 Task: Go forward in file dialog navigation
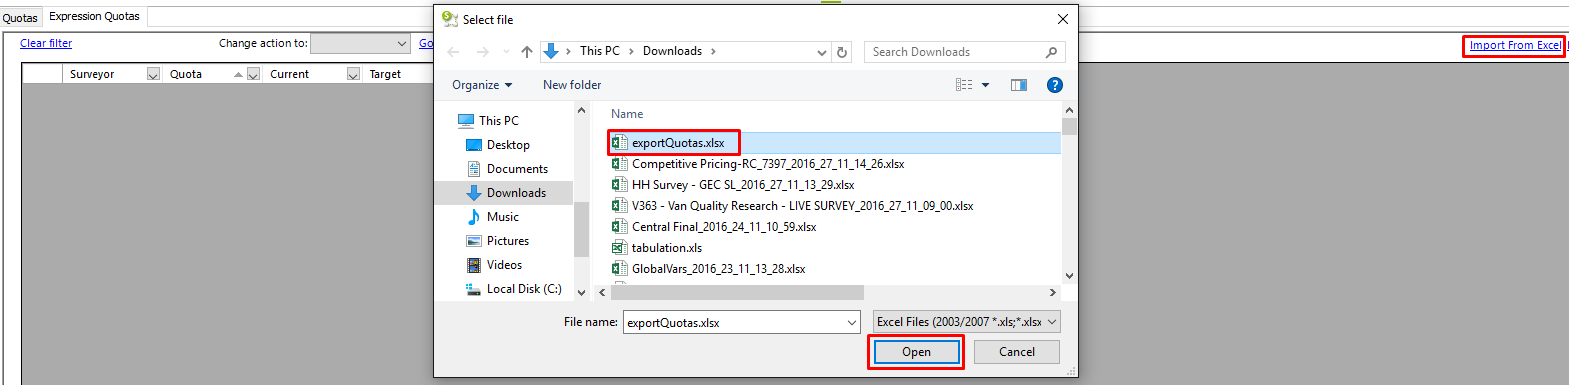click(x=483, y=52)
